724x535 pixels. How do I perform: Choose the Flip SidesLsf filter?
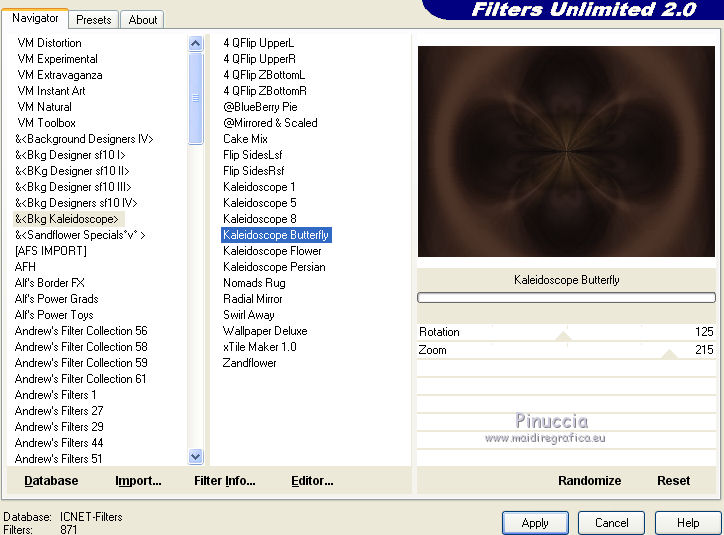(x=253, y=155)
